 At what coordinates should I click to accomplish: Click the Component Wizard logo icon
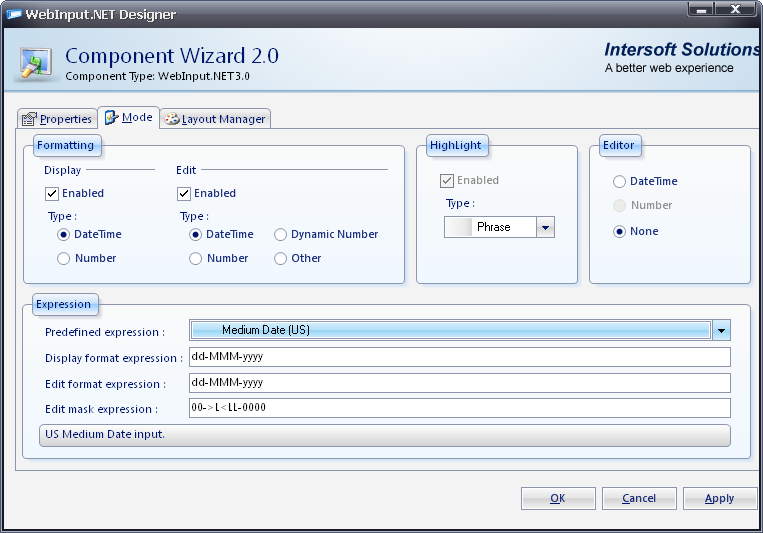click(x=36, y=62)
